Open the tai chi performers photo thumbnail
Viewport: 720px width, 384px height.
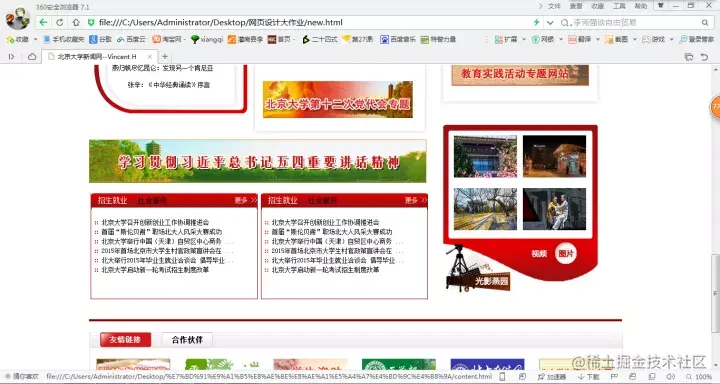coord(554,209)
